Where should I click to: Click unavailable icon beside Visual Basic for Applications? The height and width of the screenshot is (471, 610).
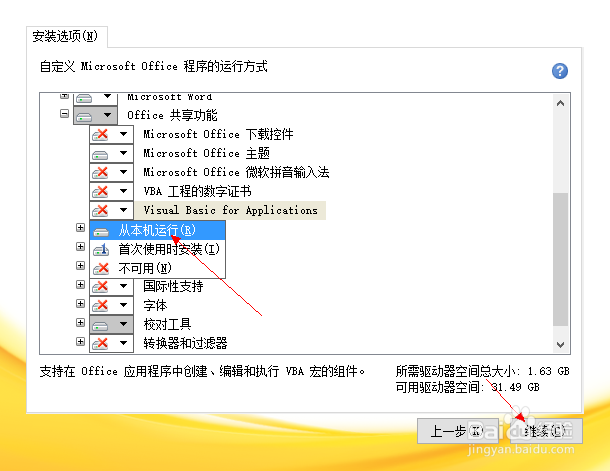point(100,211)
